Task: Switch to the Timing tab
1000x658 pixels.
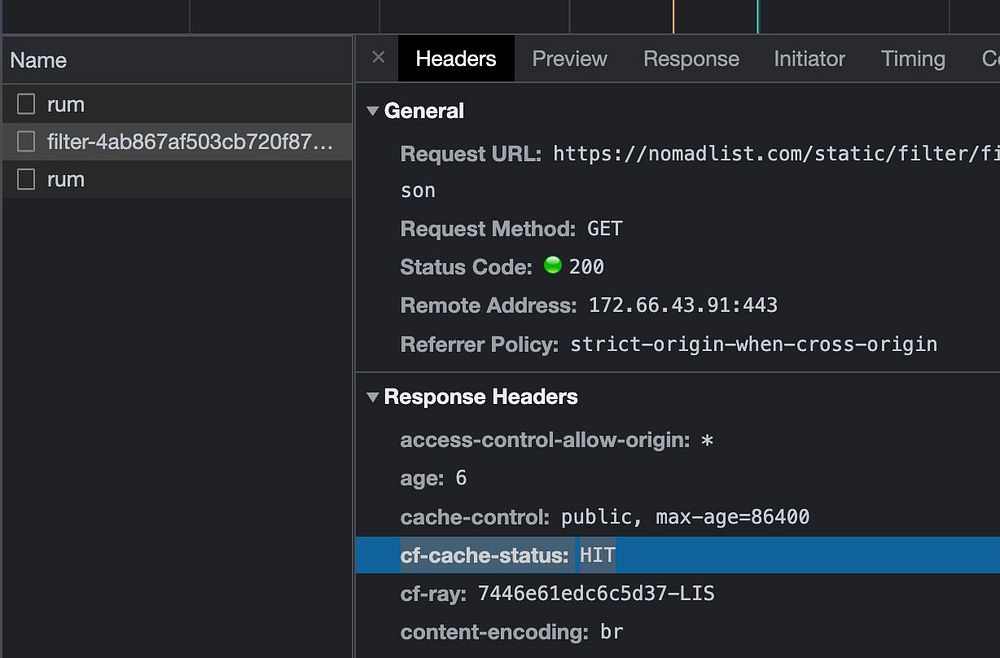Action: [x=912, y=59]
